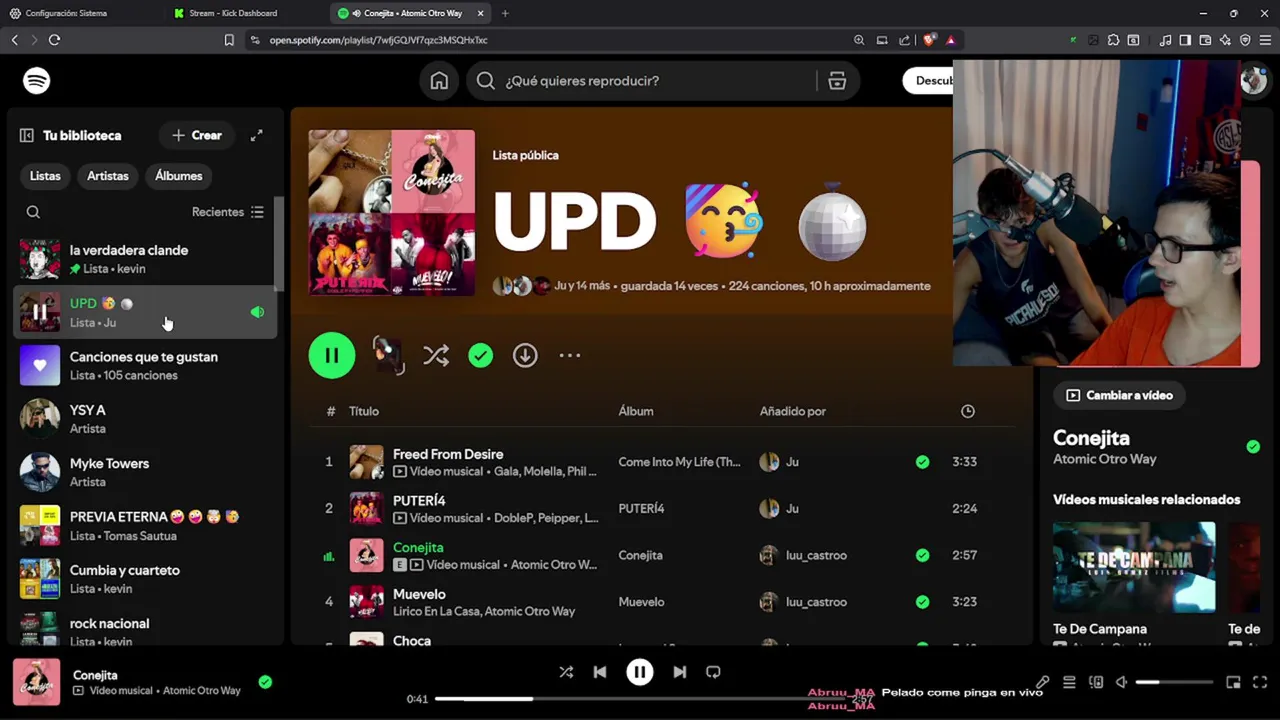Open the Myke Towers artist entry

[x=146, y=472]
